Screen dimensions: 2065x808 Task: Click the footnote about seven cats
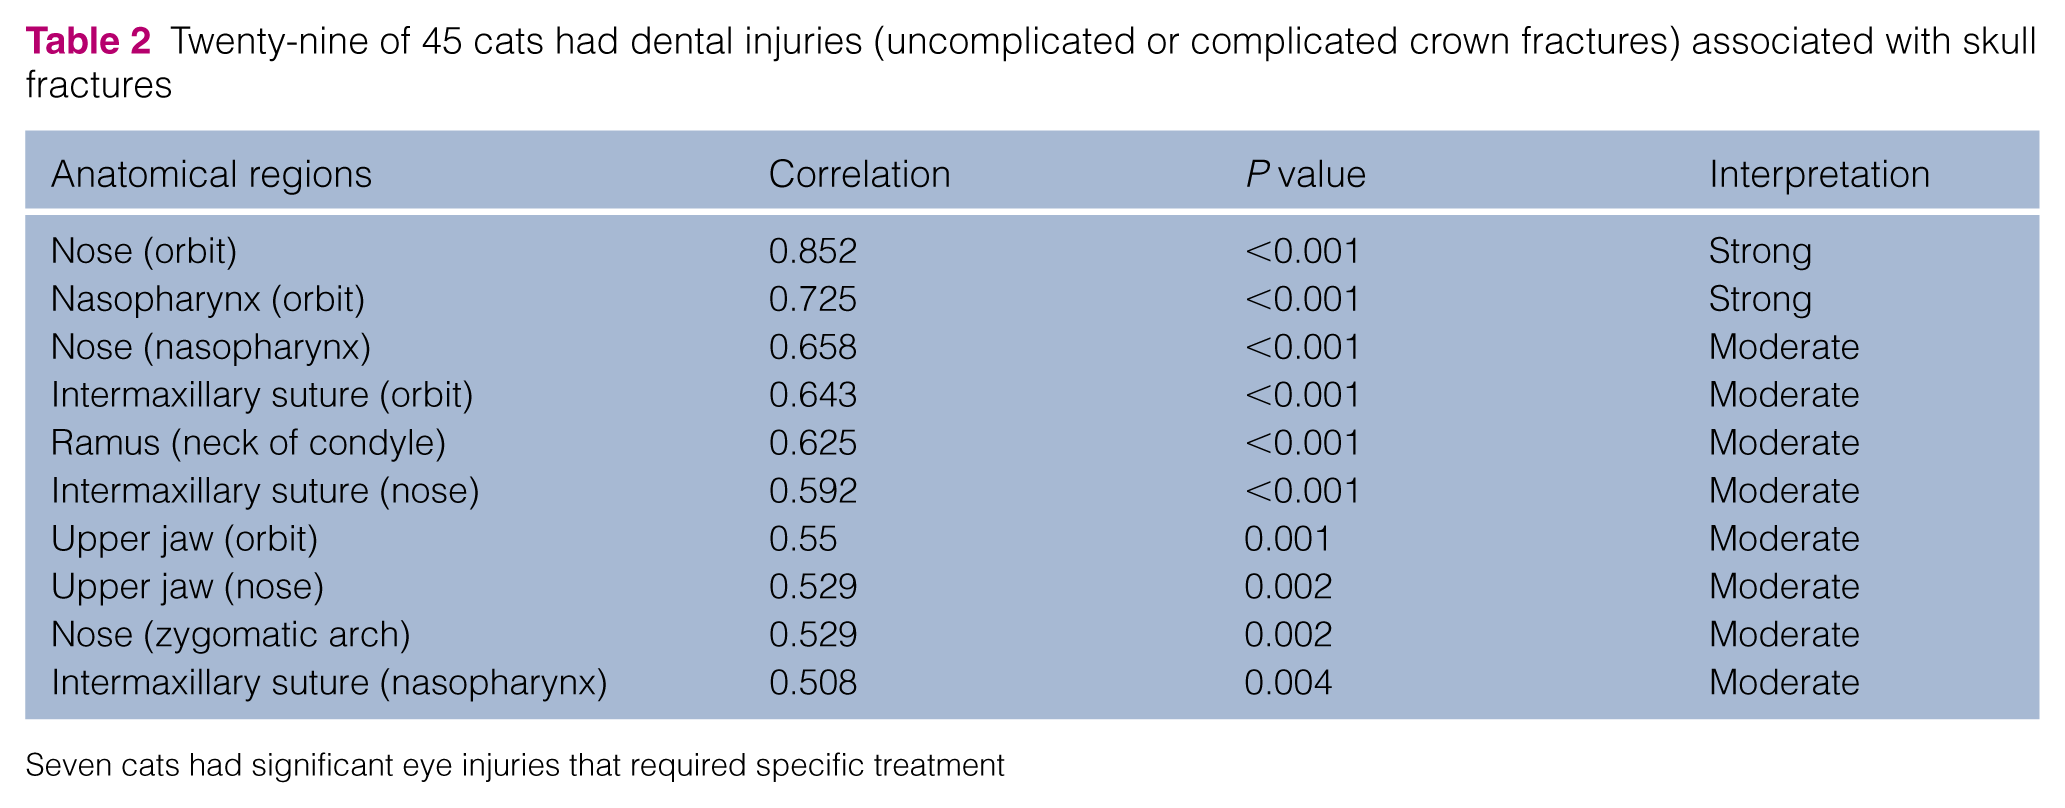pyautogui.click(x=515, y=766)
